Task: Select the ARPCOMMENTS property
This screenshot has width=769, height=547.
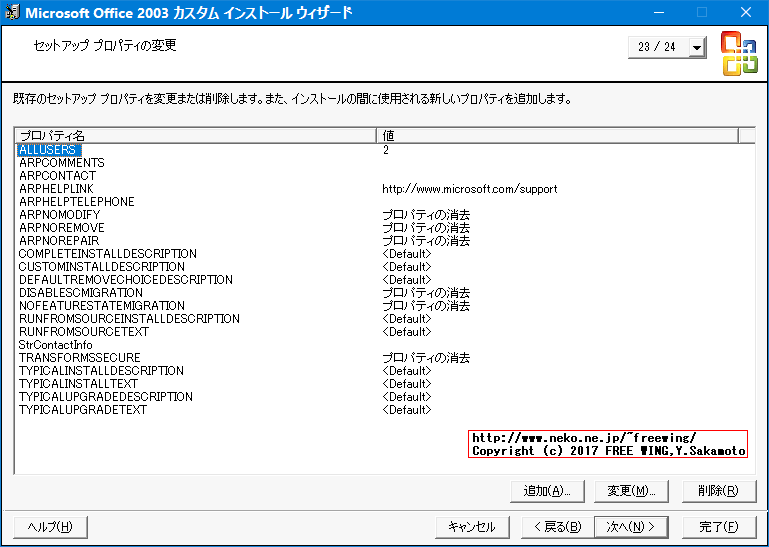Action: (62, 162)
